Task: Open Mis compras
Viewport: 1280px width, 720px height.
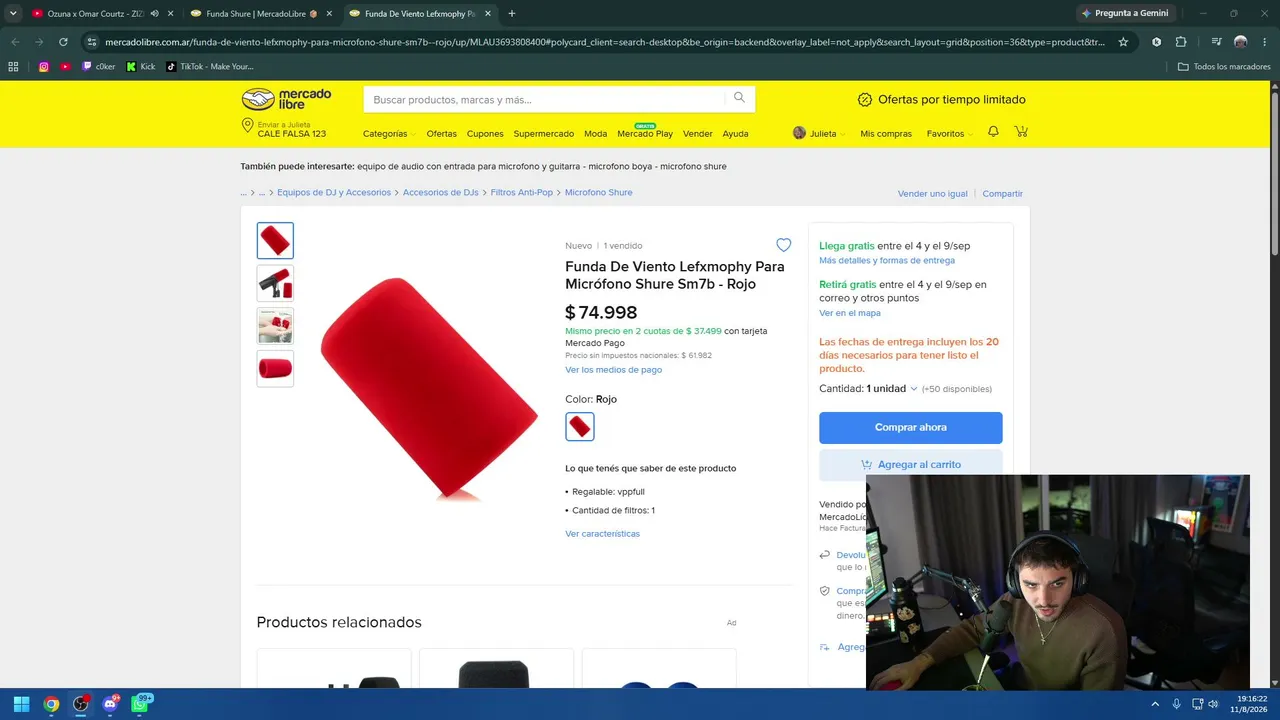Action: (886, 134)
